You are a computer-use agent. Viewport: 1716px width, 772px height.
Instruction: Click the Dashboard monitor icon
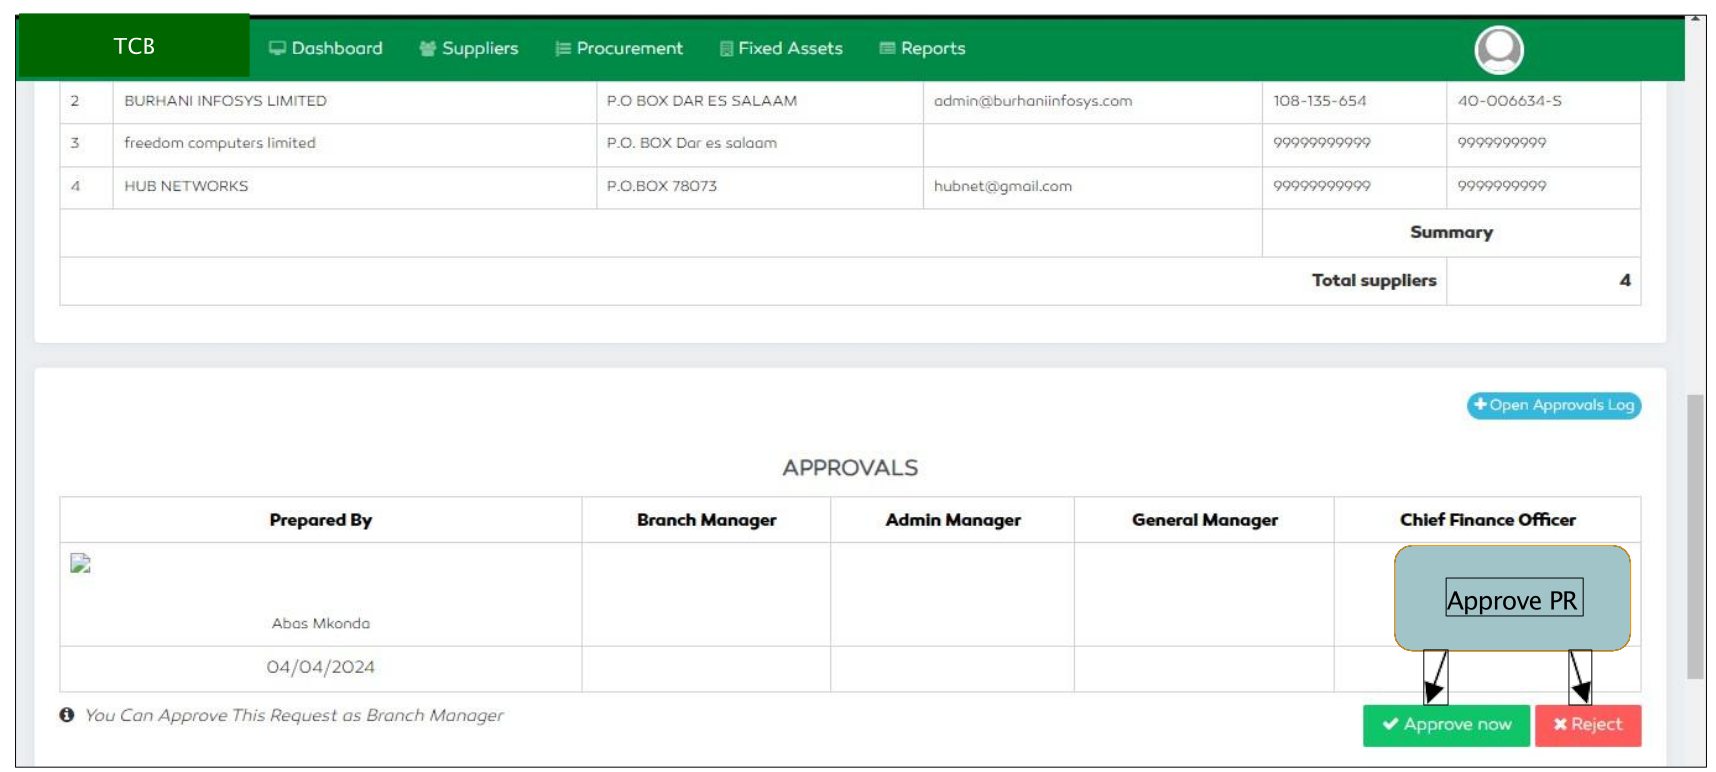[x=277, y=48]
